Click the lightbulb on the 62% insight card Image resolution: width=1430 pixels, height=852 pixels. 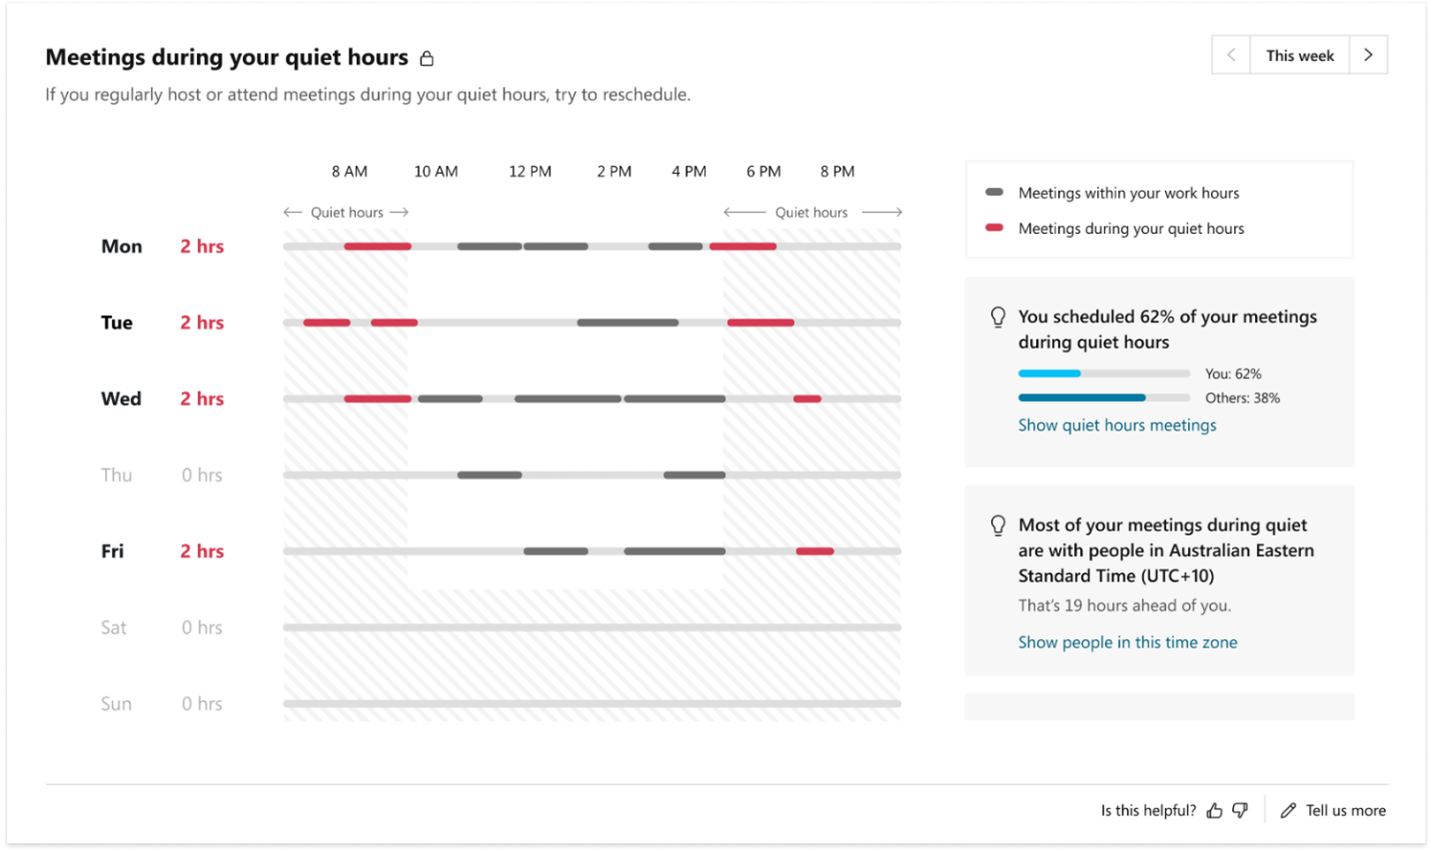pos(997,316)
